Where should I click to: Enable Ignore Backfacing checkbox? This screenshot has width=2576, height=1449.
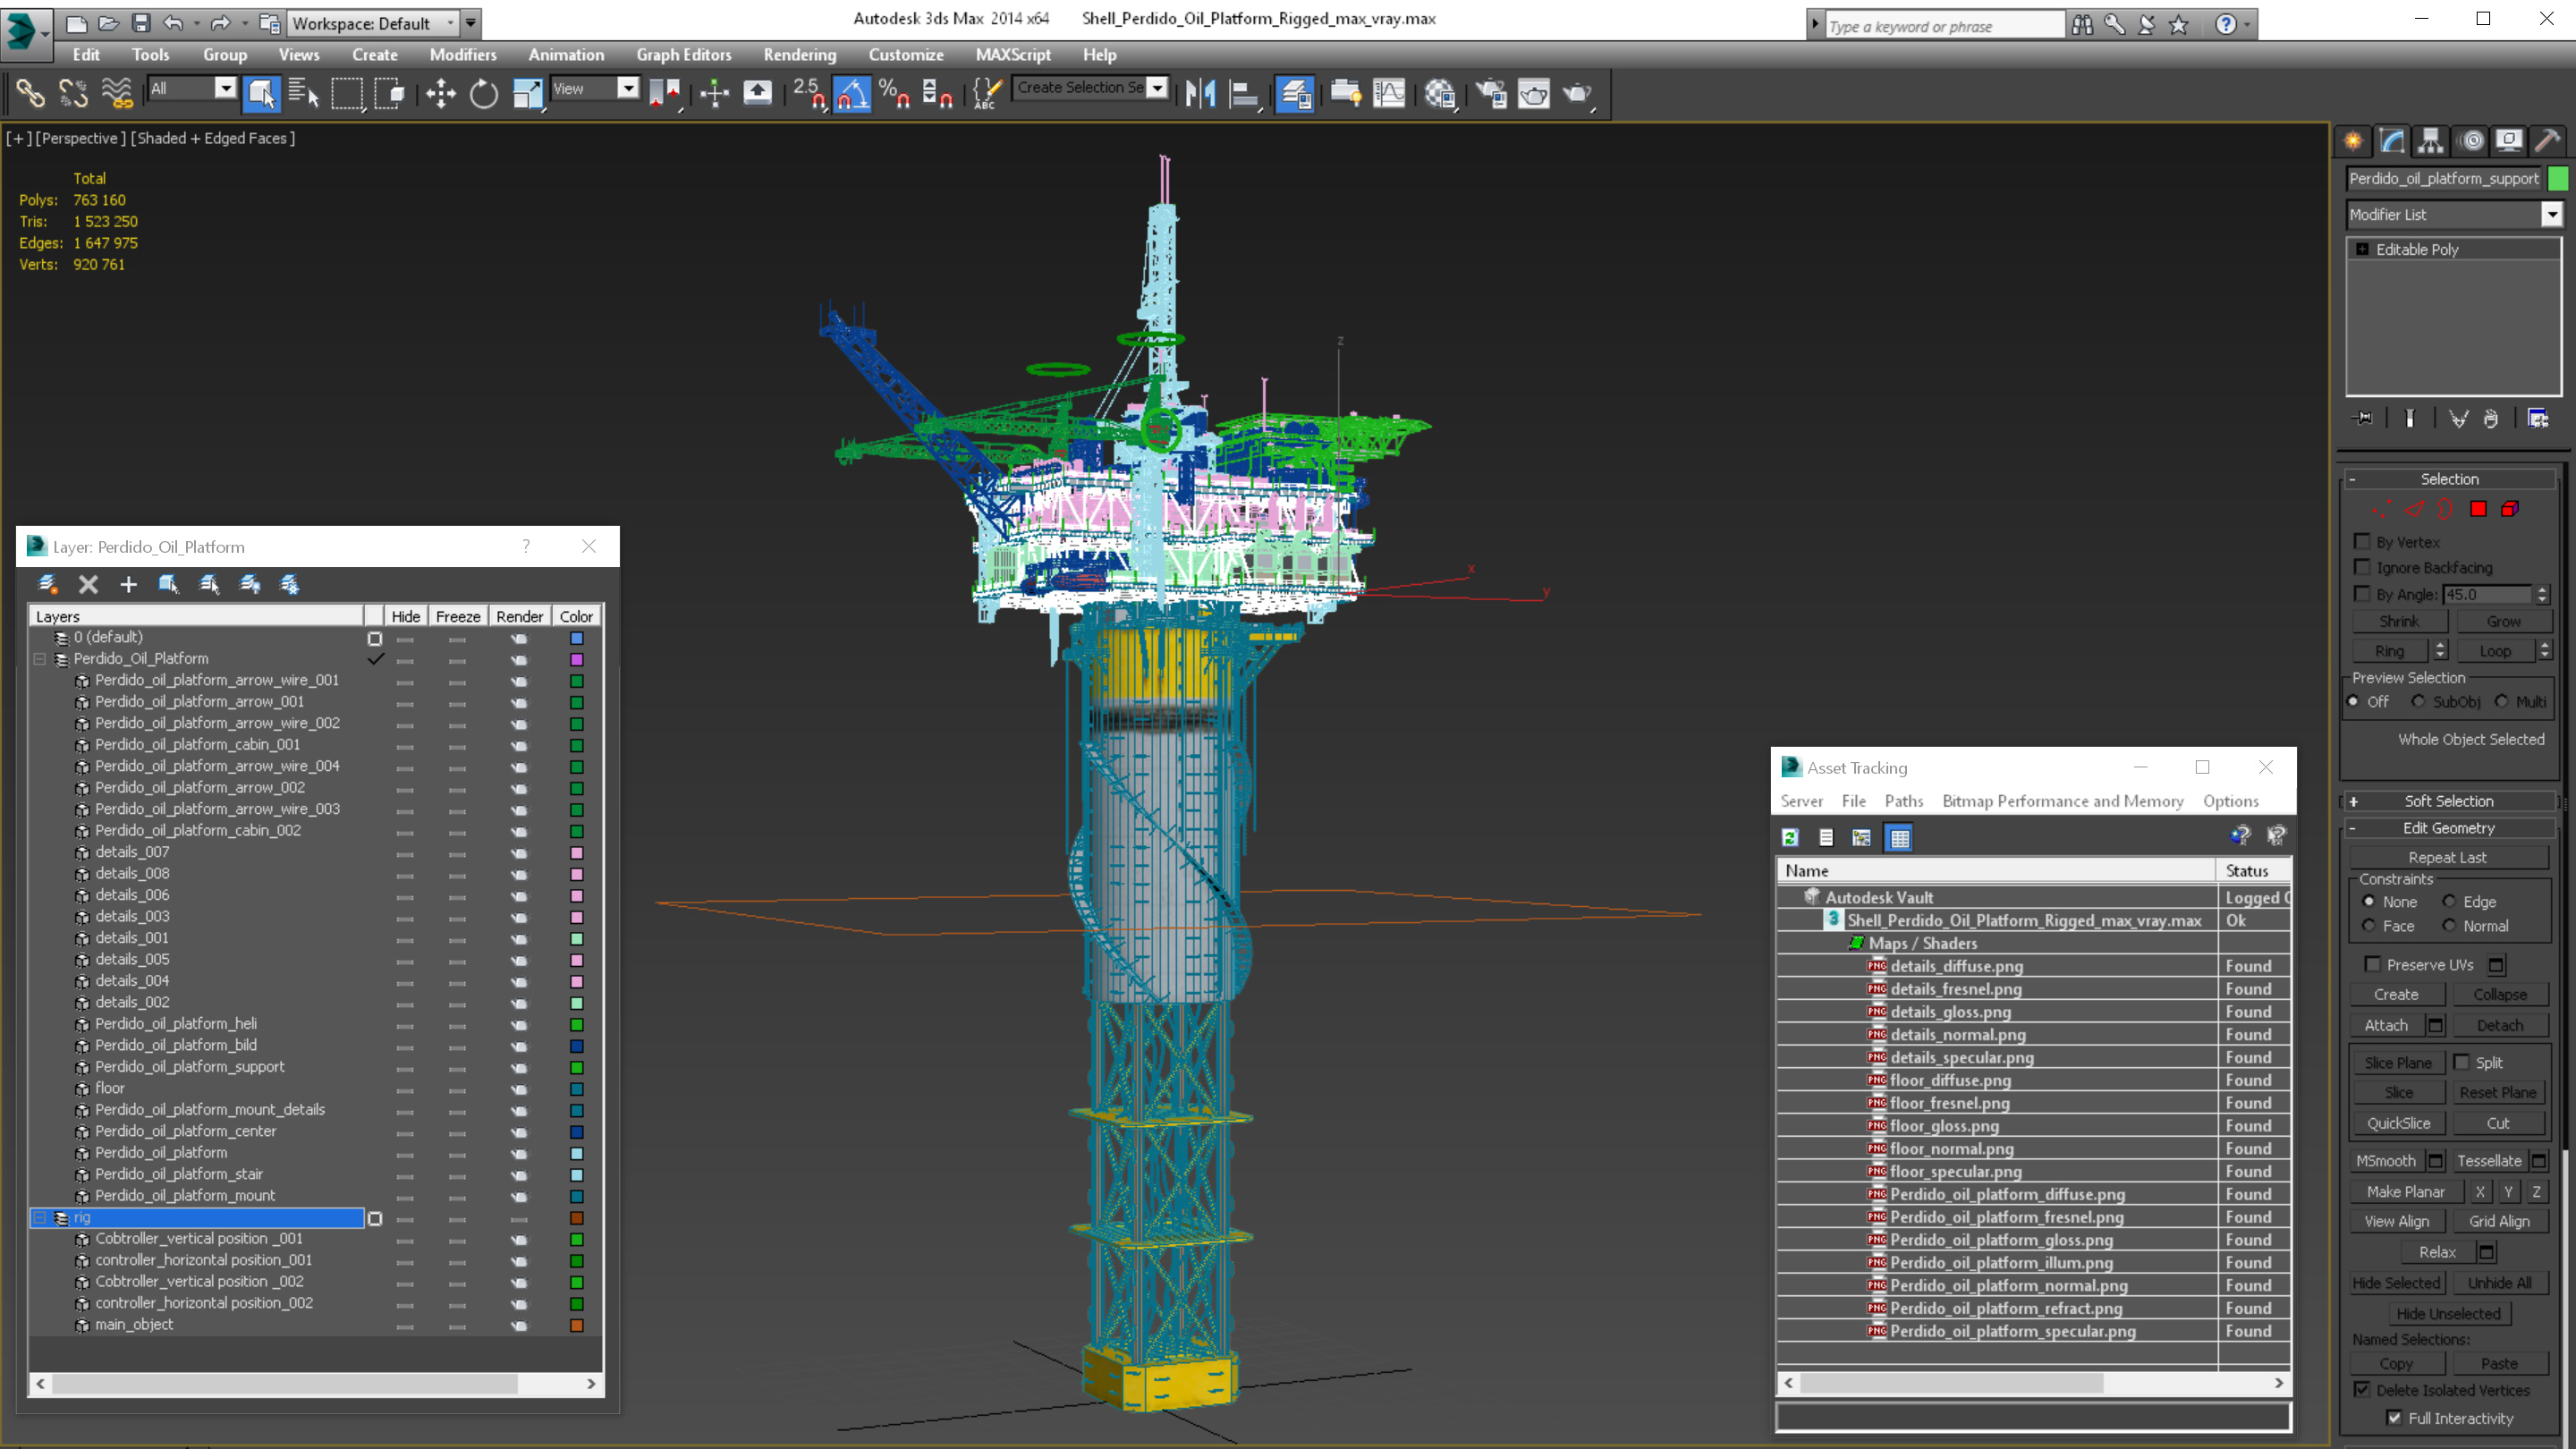[2362, 567]
